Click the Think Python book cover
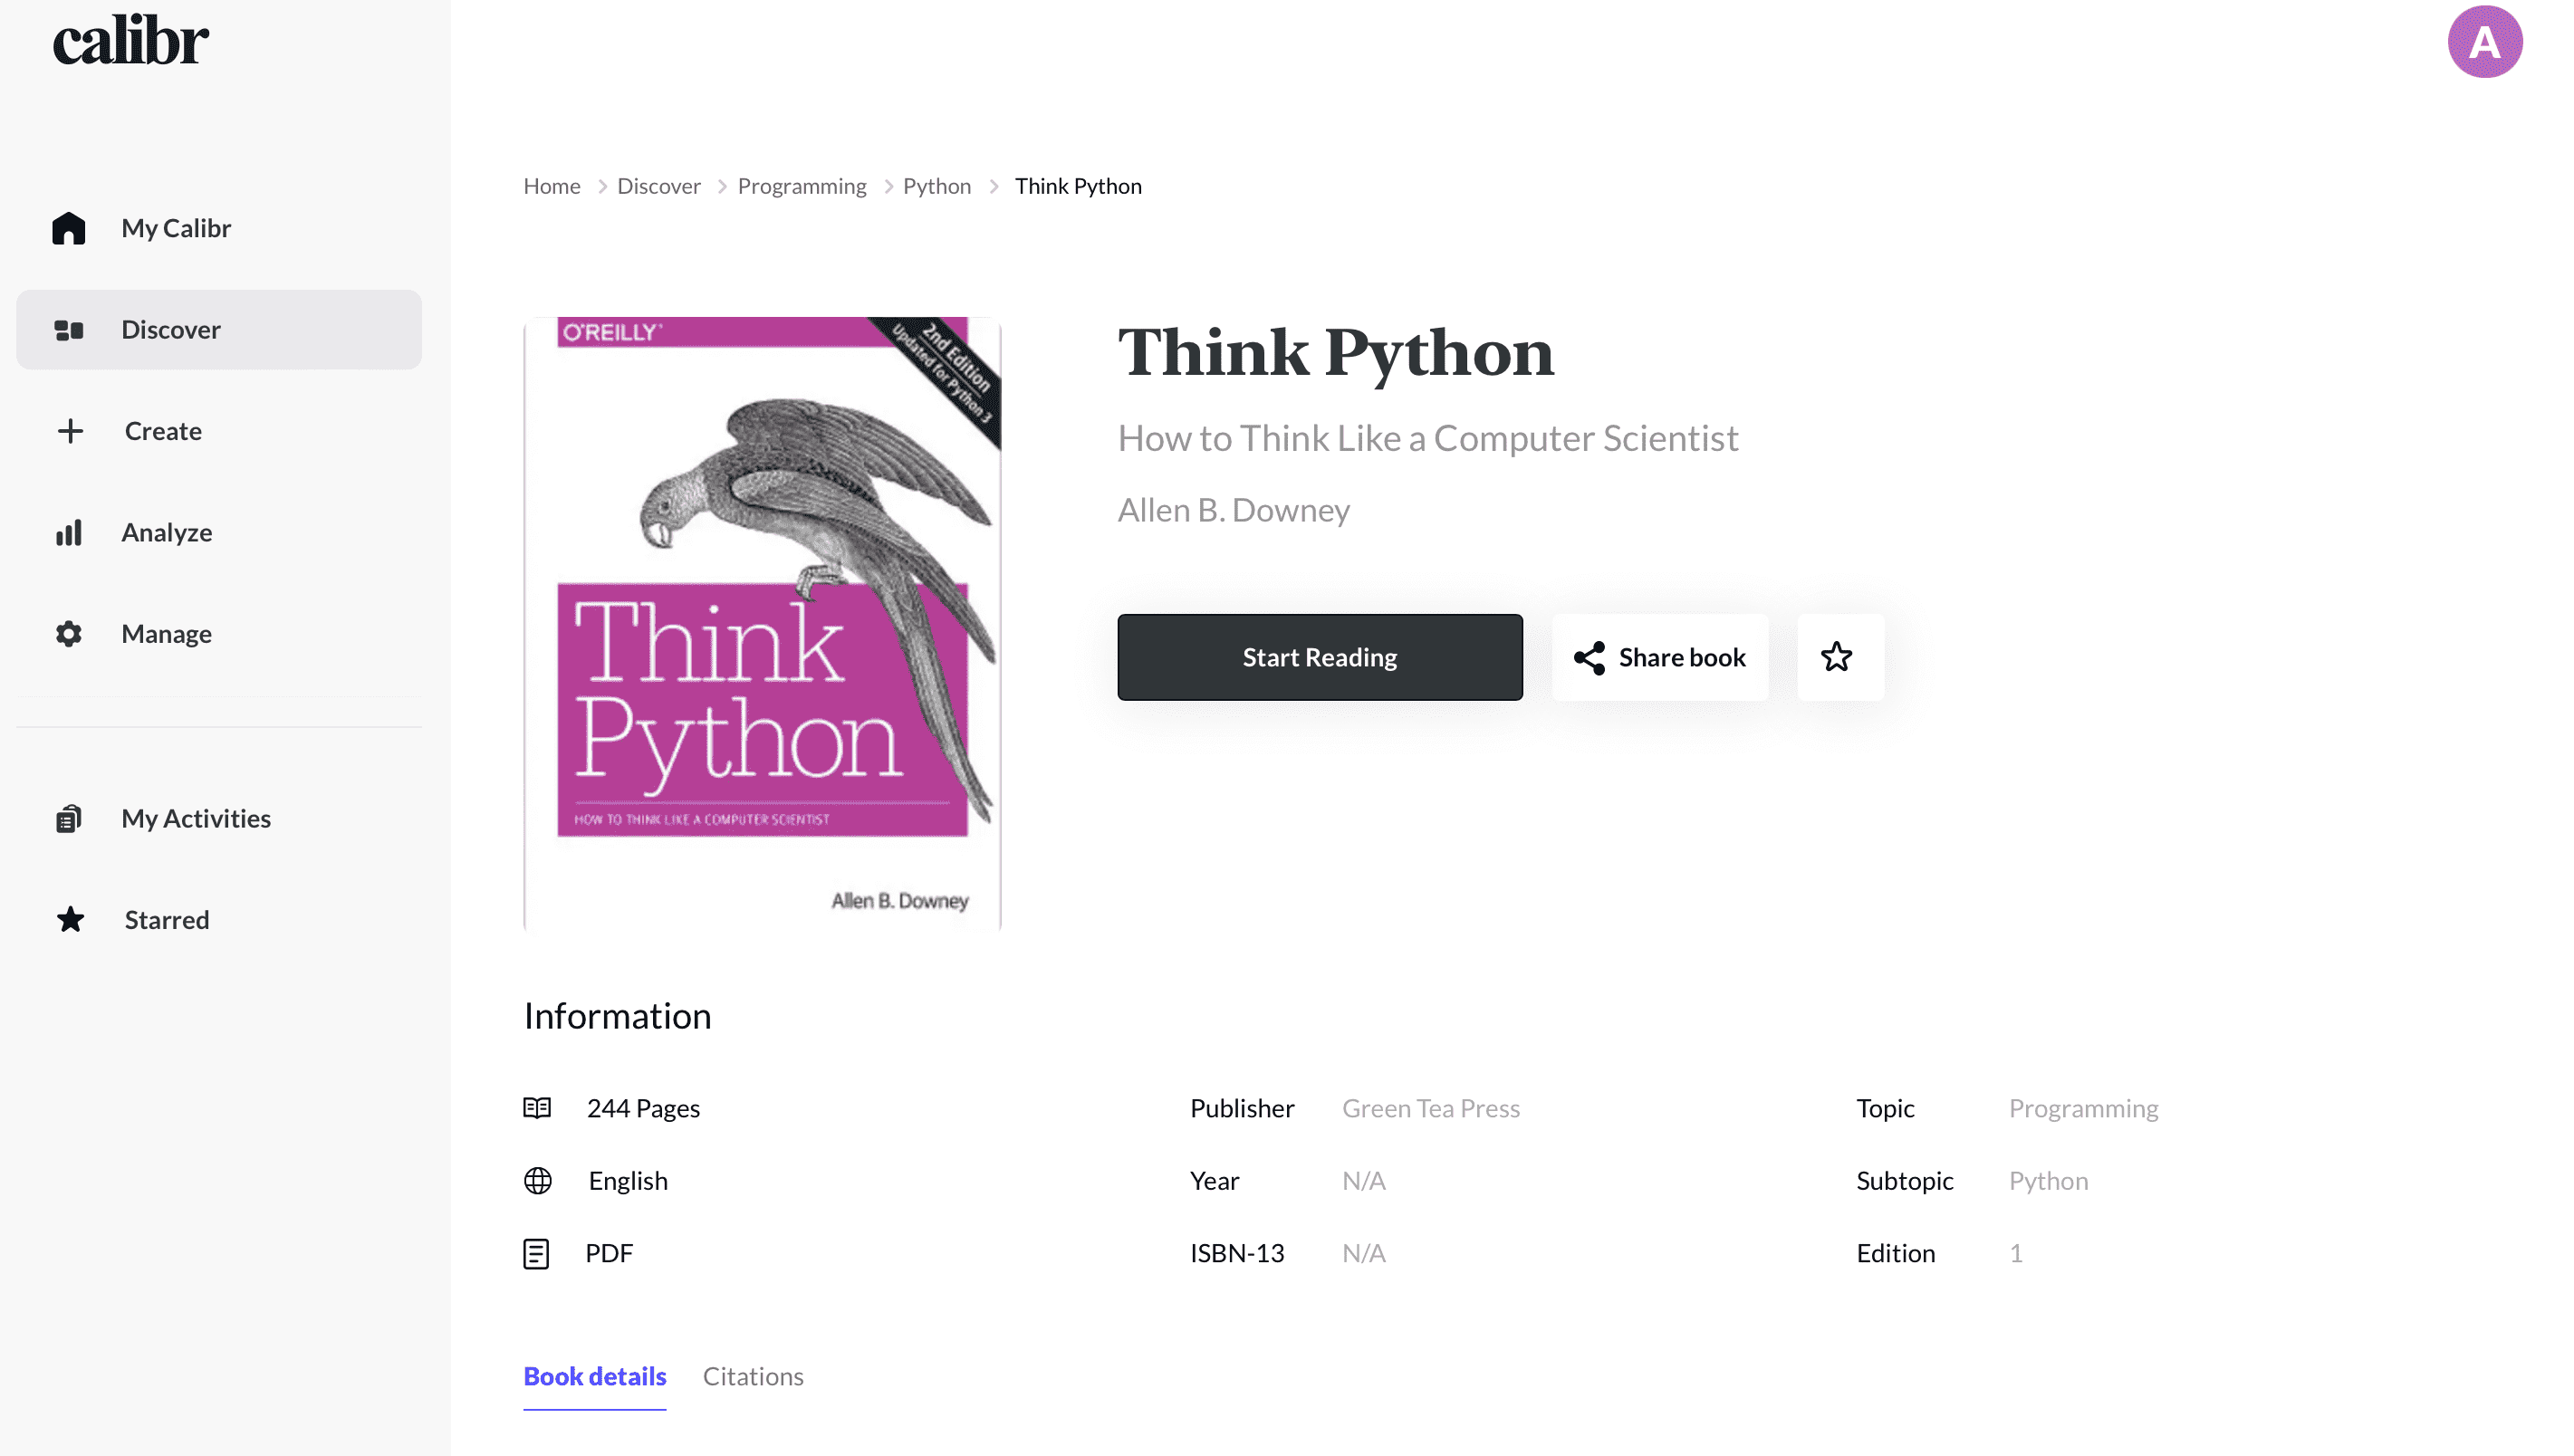2574x1456 pixels. tap(762, 625)
